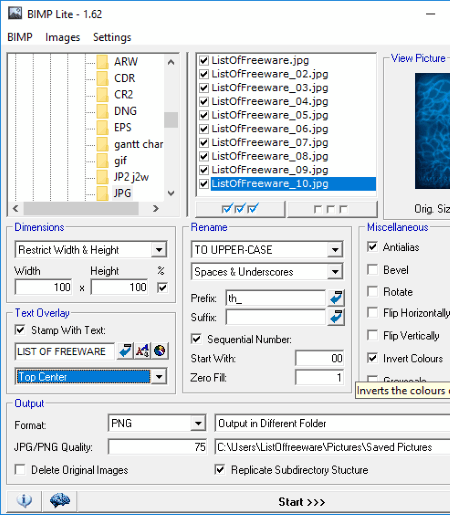This screenshot has height=515, width=450.
Task: Click the Start >>> button
Action: click(x=302, y=502)
